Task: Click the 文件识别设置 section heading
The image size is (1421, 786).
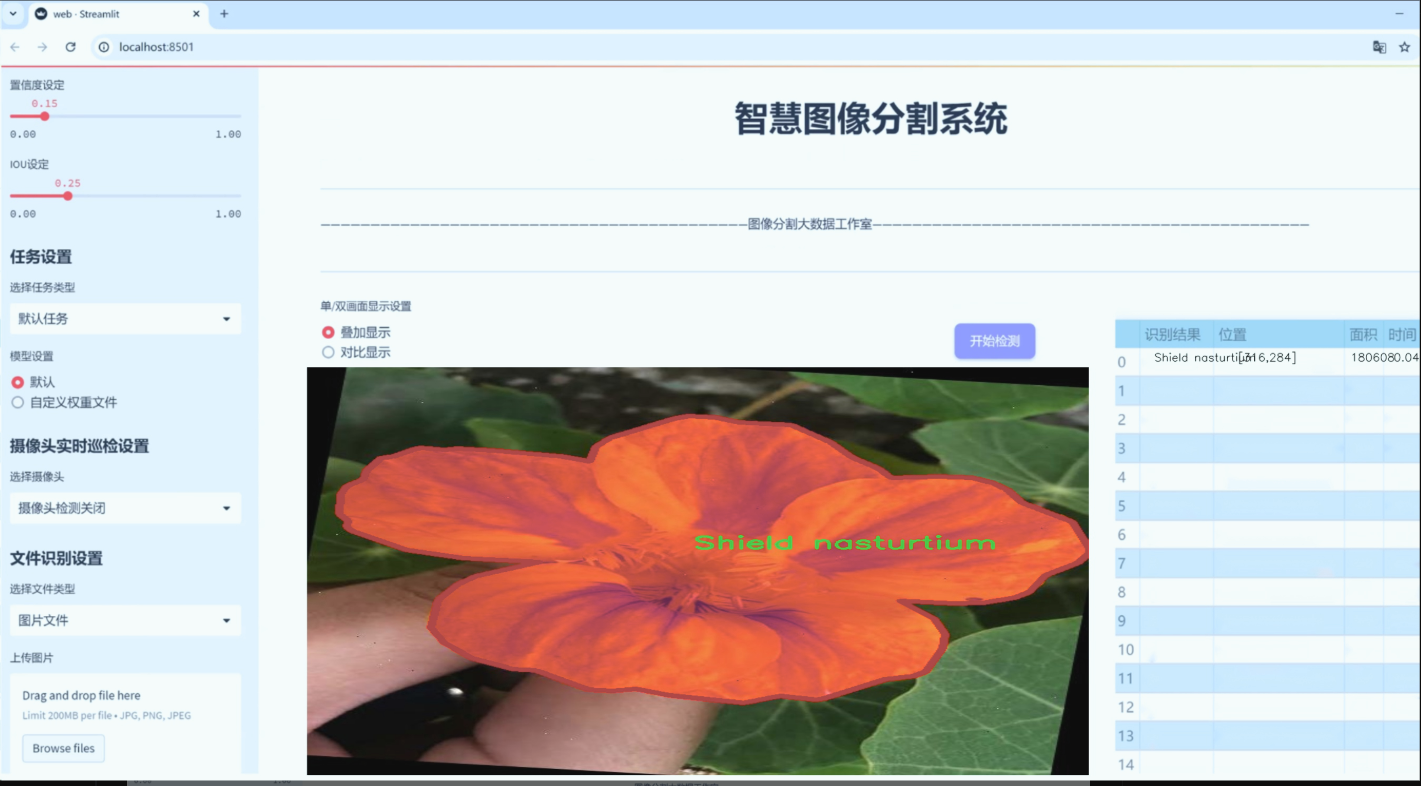Action: click(56, 558)
